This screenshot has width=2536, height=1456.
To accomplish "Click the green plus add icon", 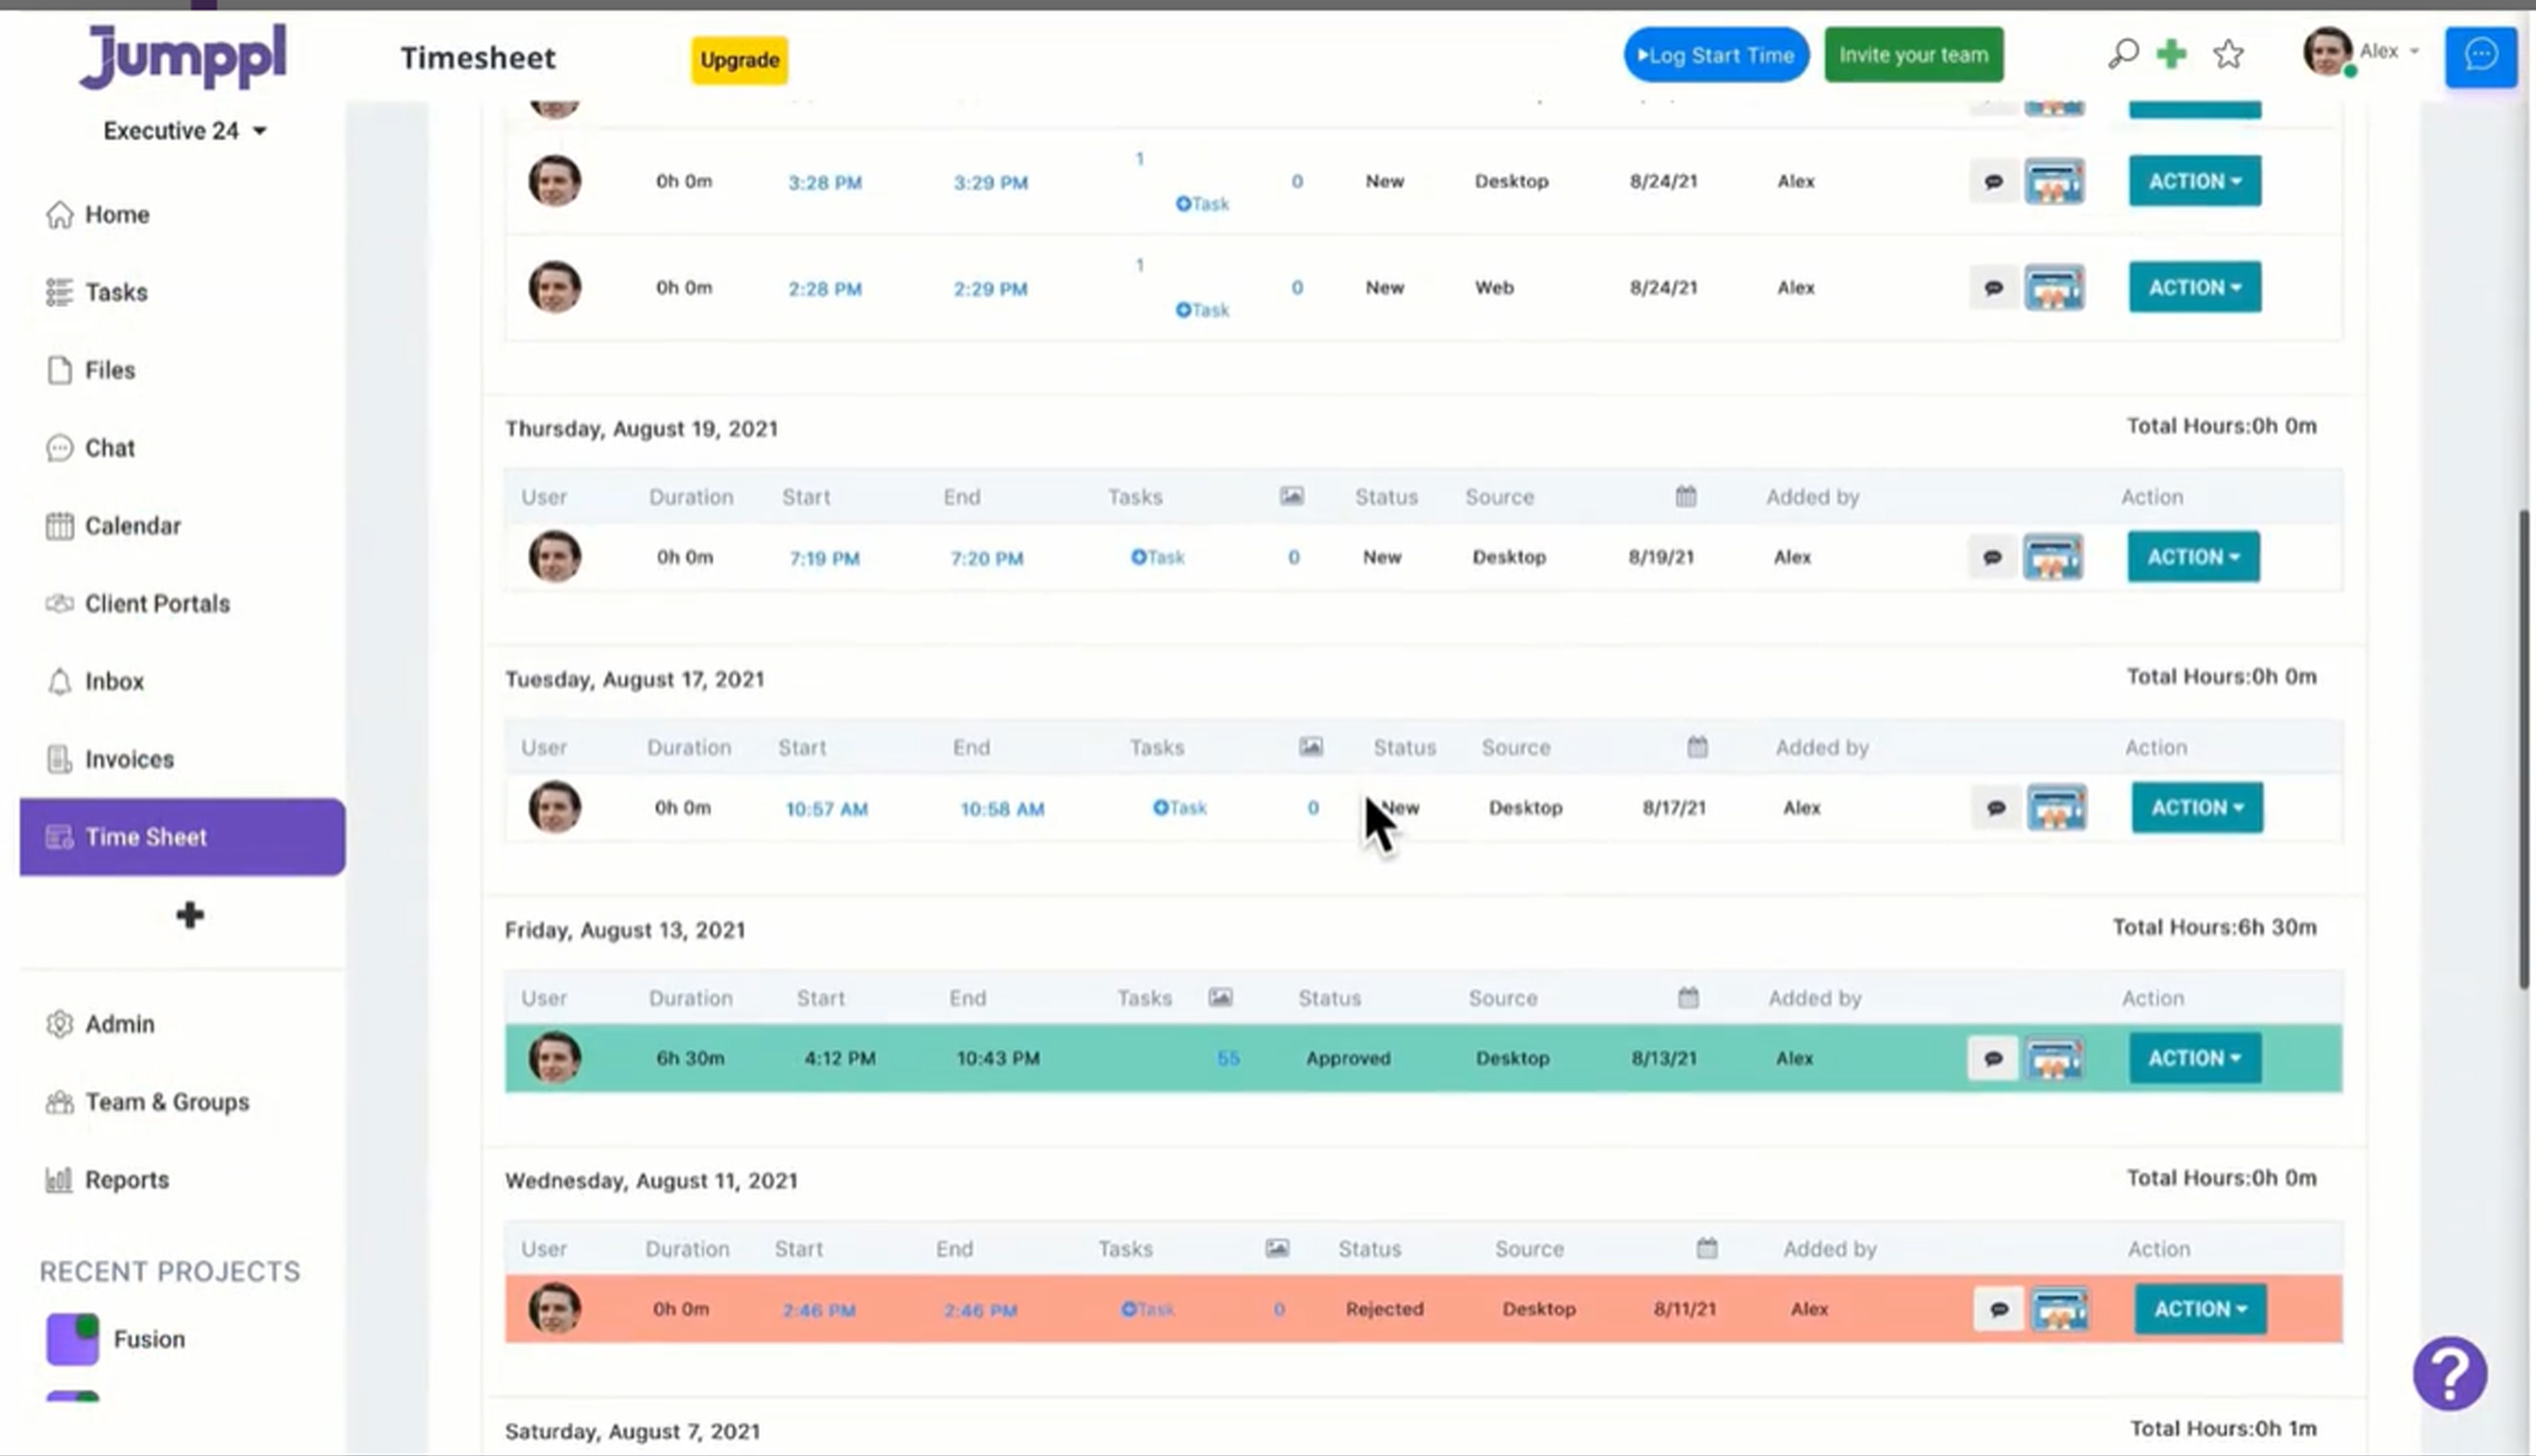I will pyautogui.click(x=2171, y=54).
